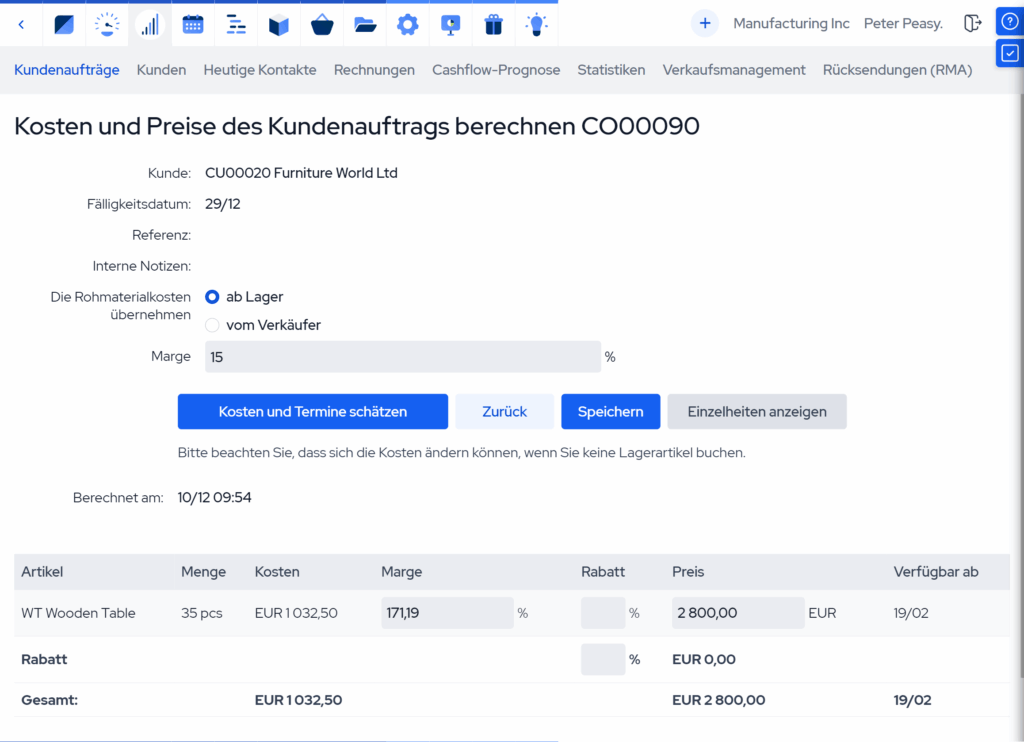Open the stock book icon
Image resolution: width=1024 pixels, height=742 pixels.
click(x=279, y=24)
